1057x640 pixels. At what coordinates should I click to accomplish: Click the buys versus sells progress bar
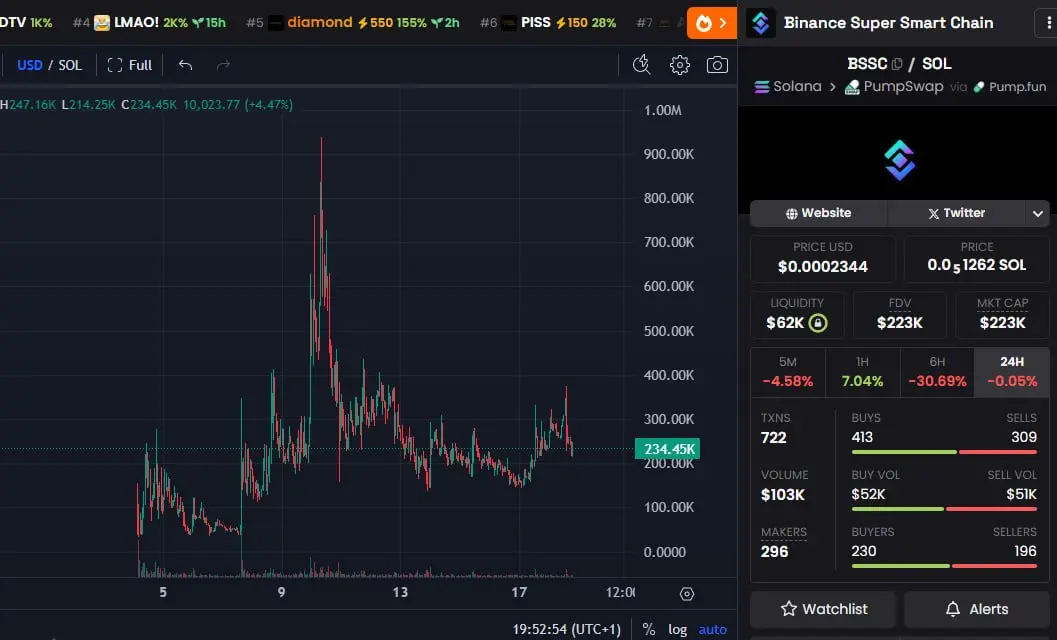(x=944, y=452)
